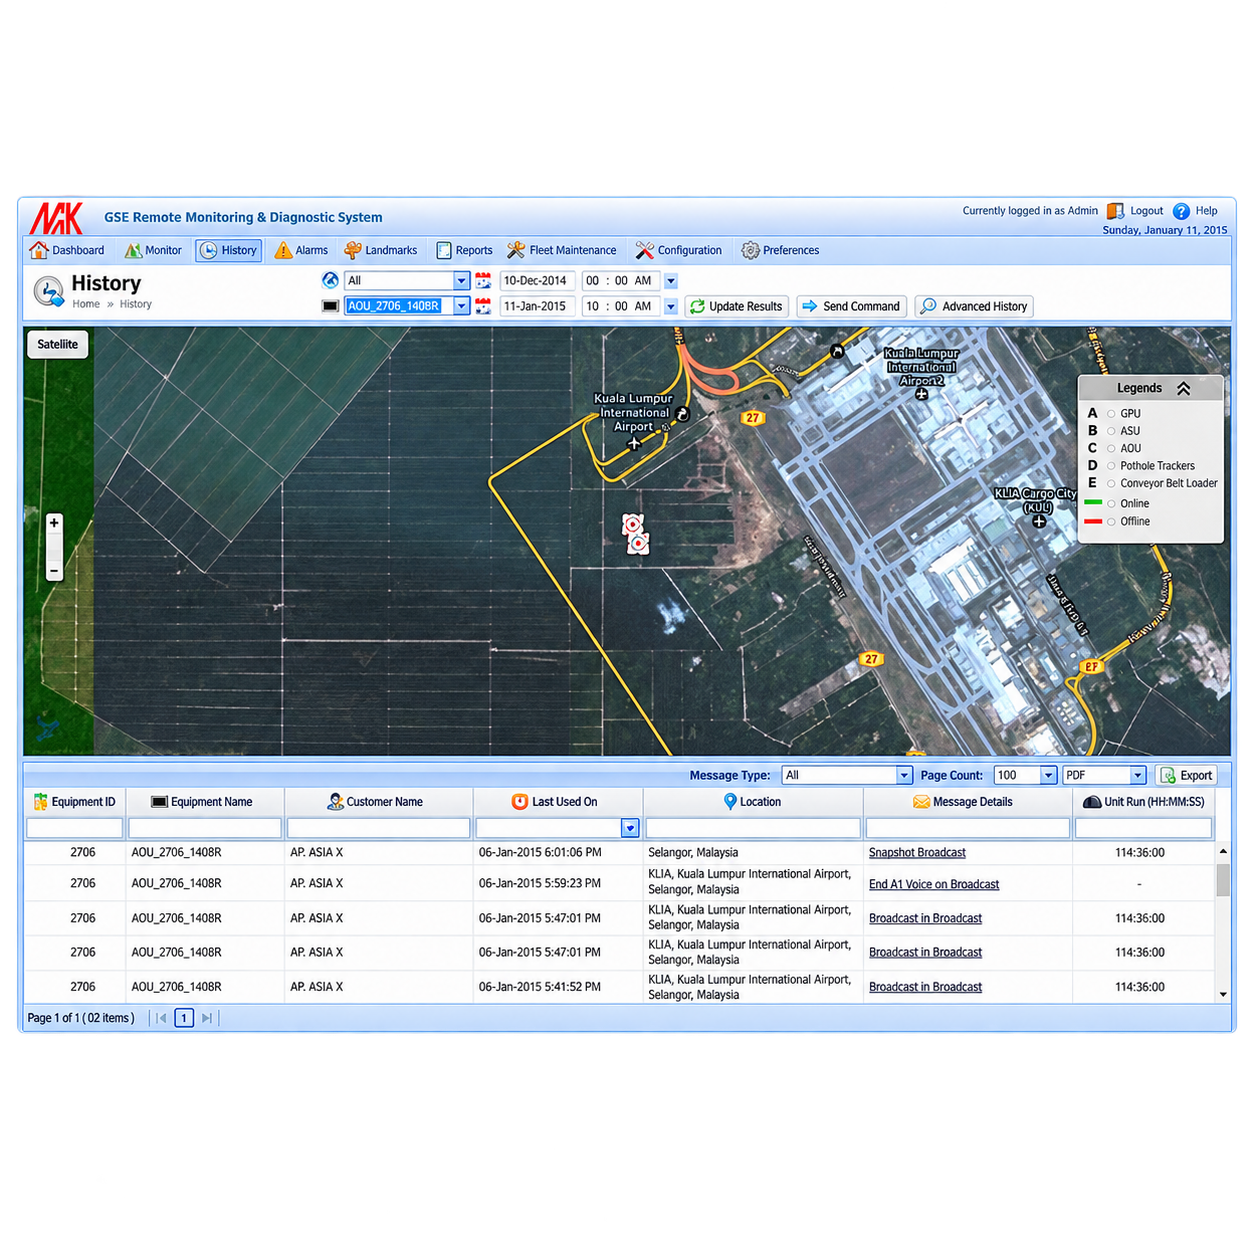Viewport: 1254px width, 1254px height.
Task: Go to page 1 in pager
Action: coord(184,1018)
